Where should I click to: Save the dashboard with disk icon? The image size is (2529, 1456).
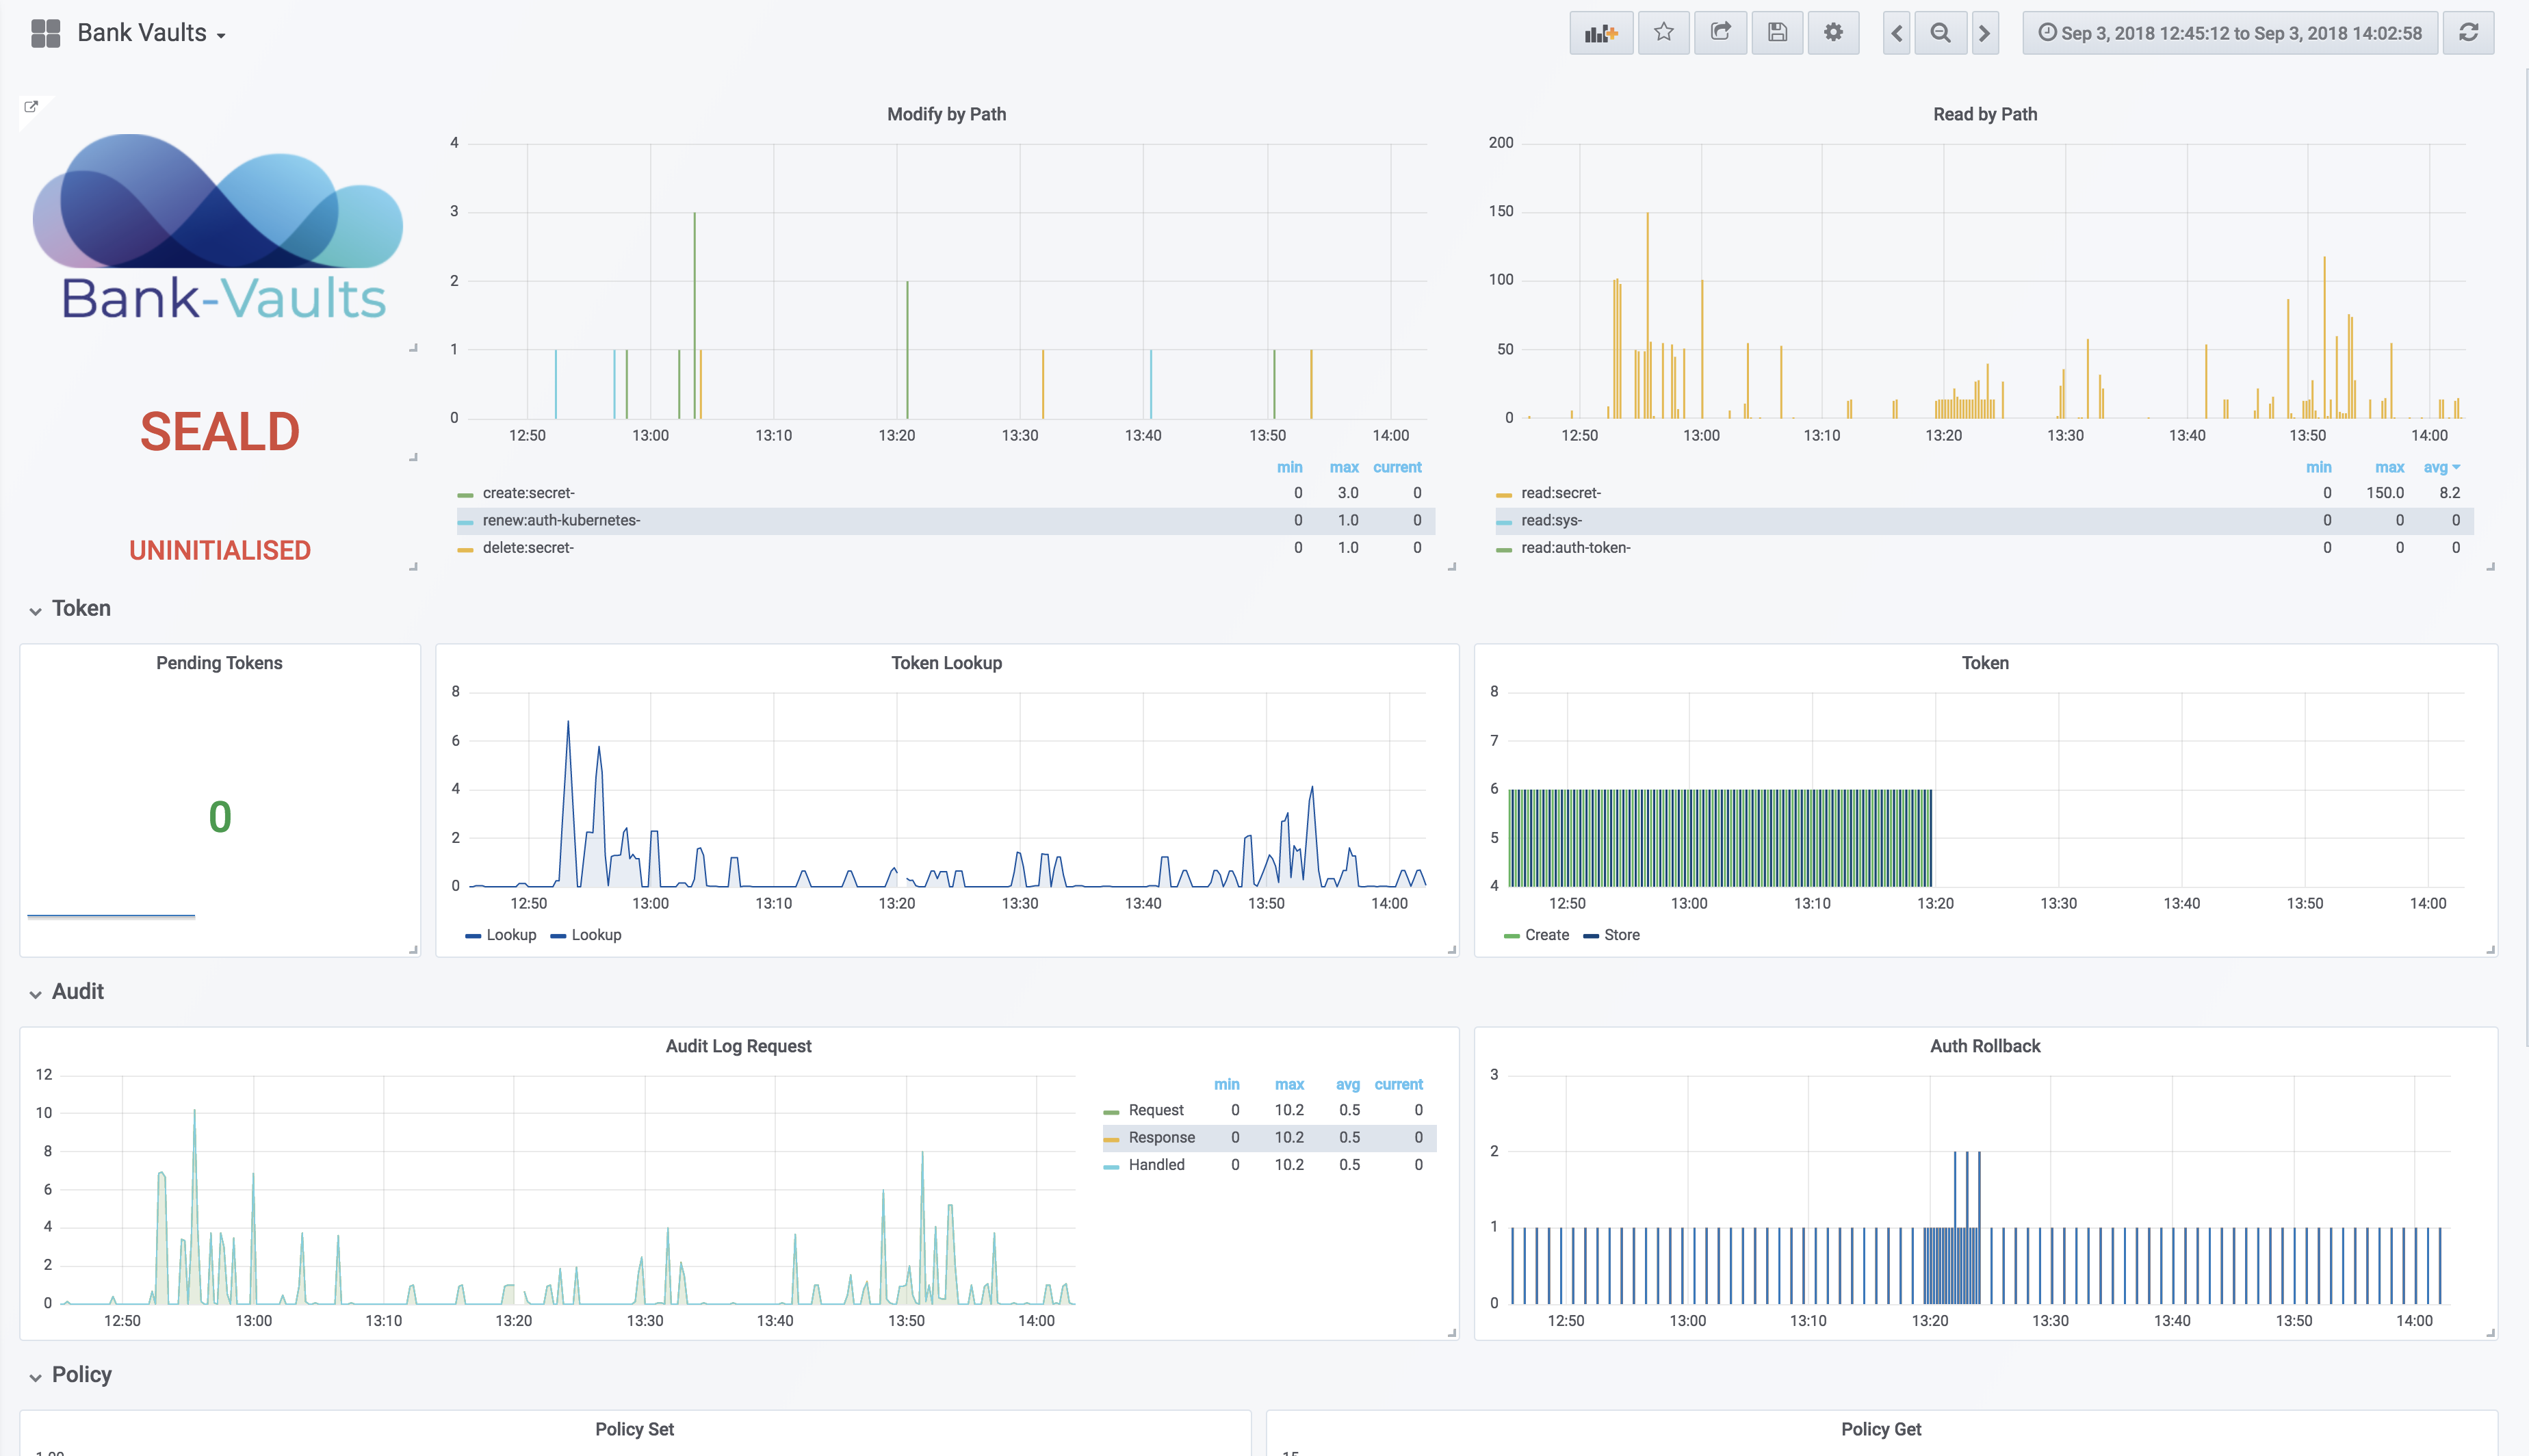[1777, 33]
